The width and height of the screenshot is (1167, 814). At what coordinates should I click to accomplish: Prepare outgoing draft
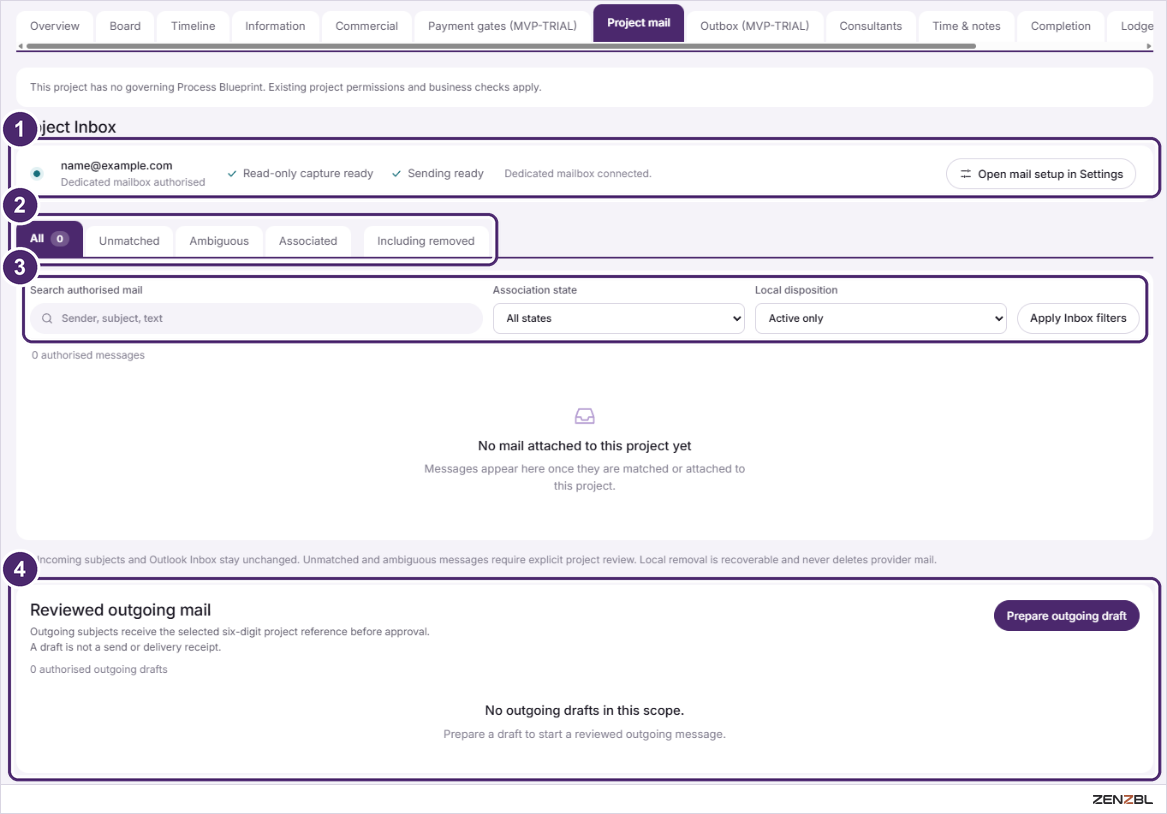tap(1067, 615)
